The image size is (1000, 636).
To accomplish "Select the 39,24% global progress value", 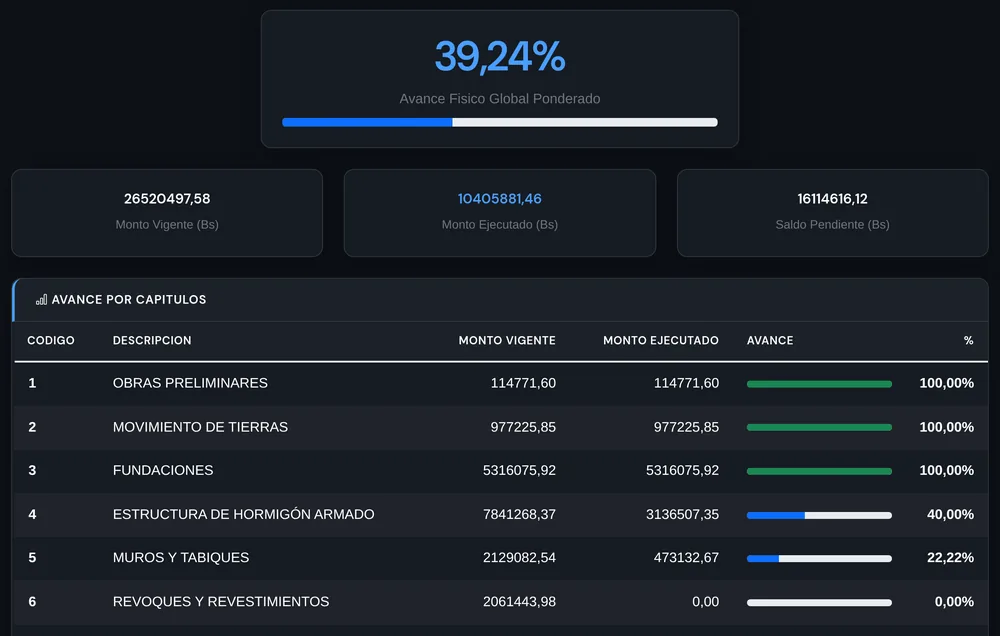I will (x=499, y=56).
